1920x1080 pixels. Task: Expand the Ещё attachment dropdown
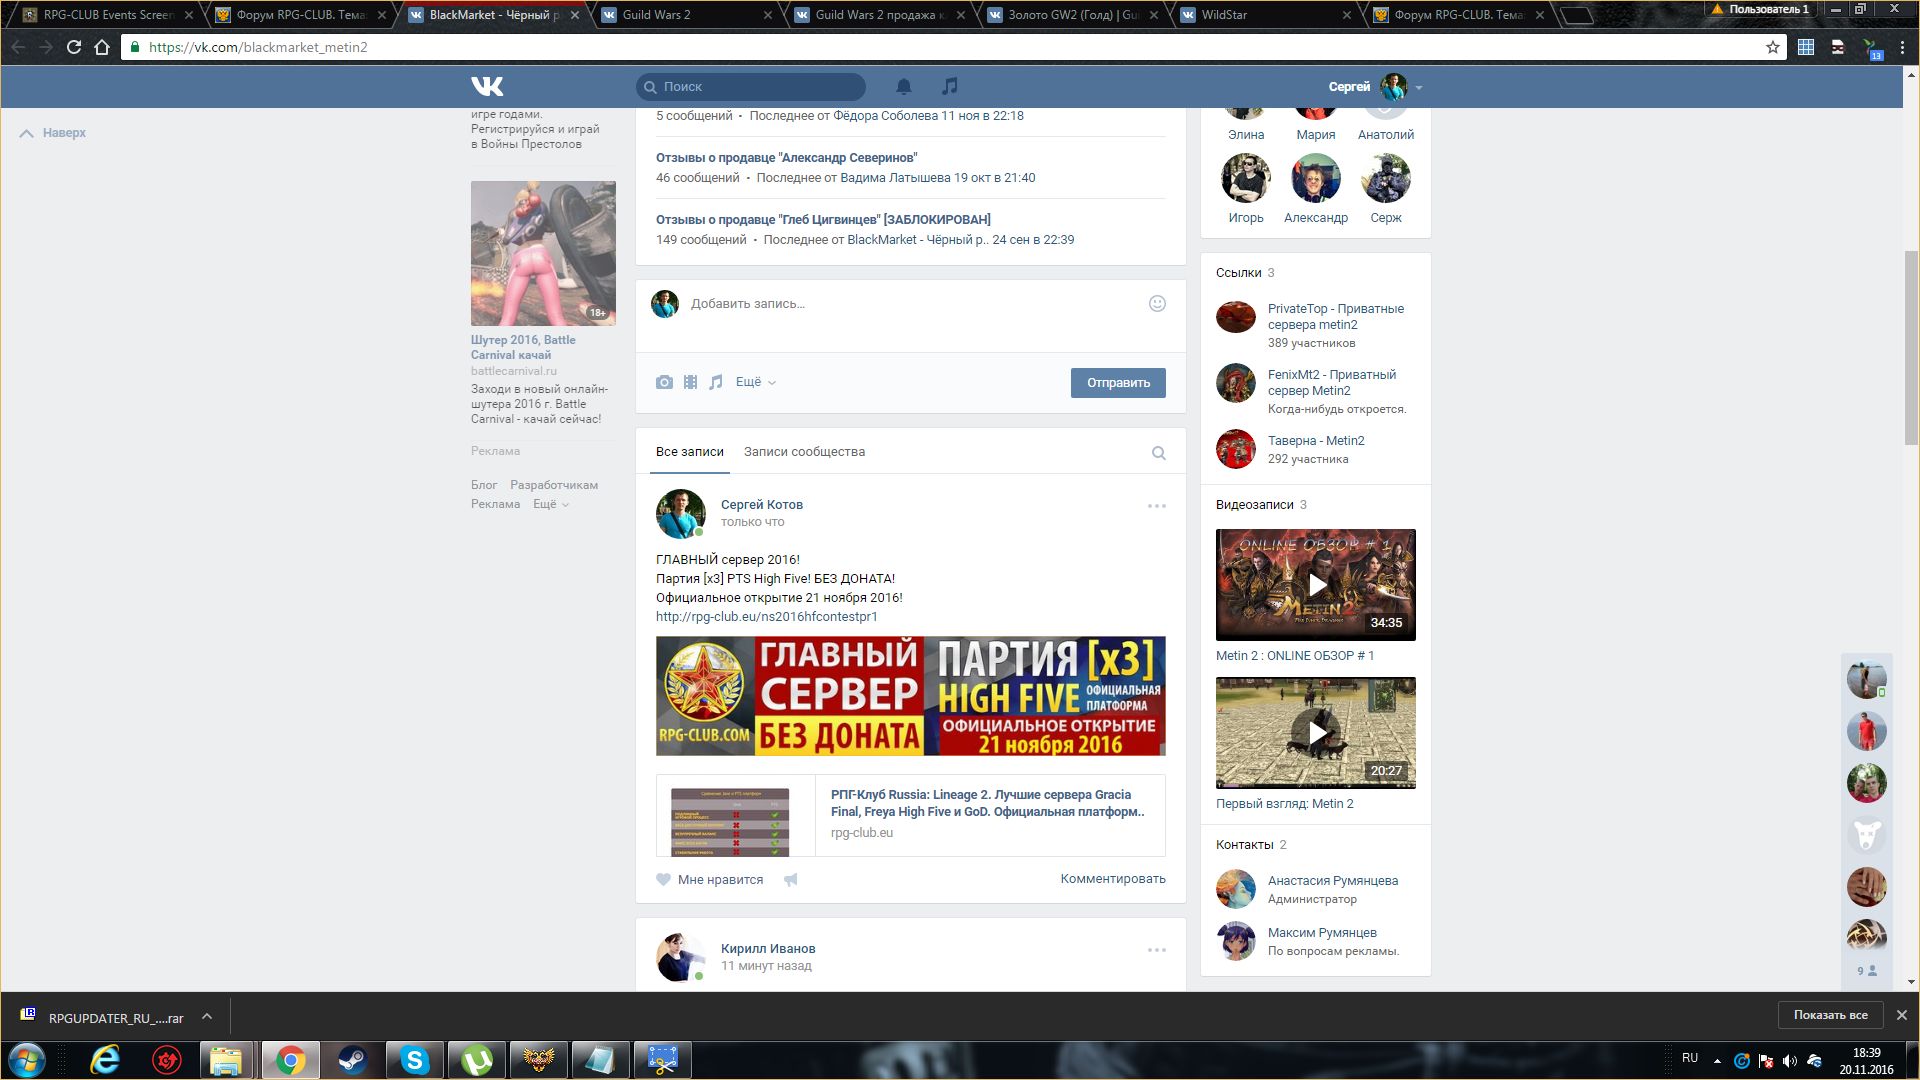tap(755, 382)
